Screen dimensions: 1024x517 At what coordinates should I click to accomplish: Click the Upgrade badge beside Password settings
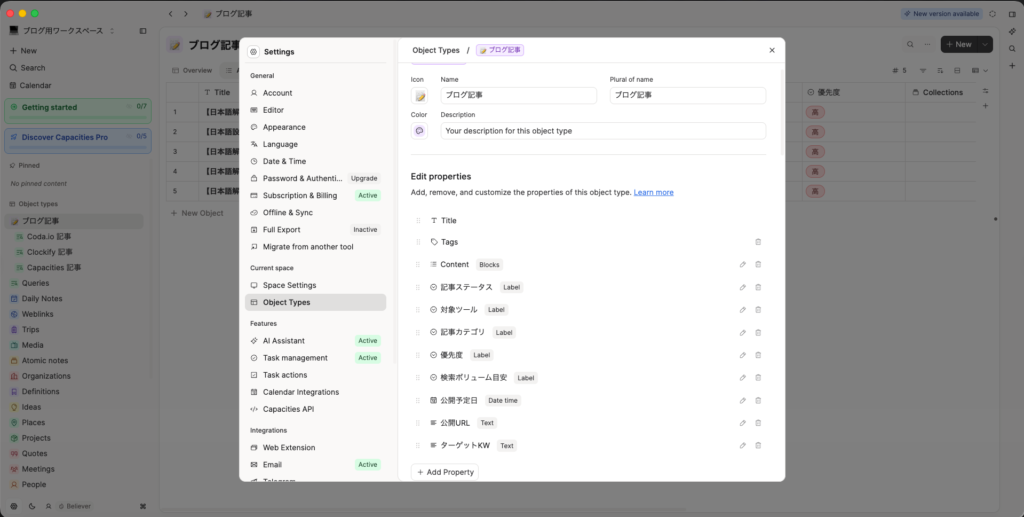click(x=364, y=178)
